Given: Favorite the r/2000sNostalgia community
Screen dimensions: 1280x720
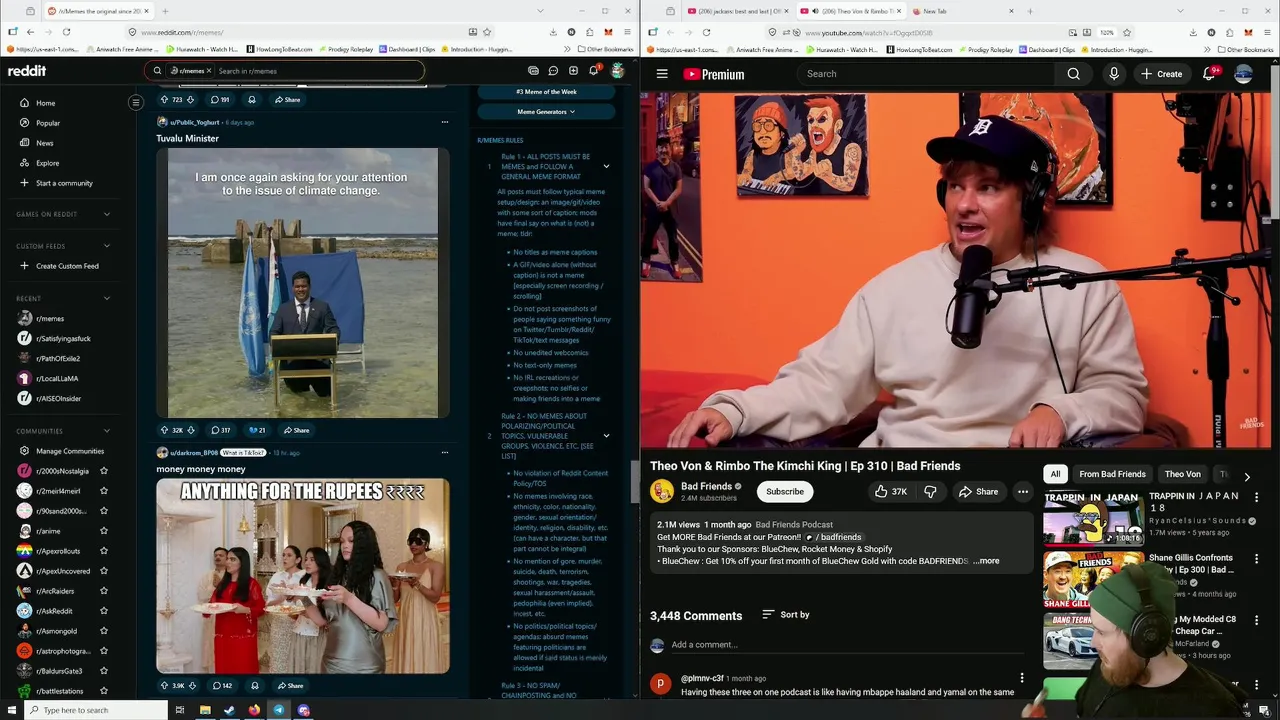Looking at the screenshot, I should (x=104, y=471).
